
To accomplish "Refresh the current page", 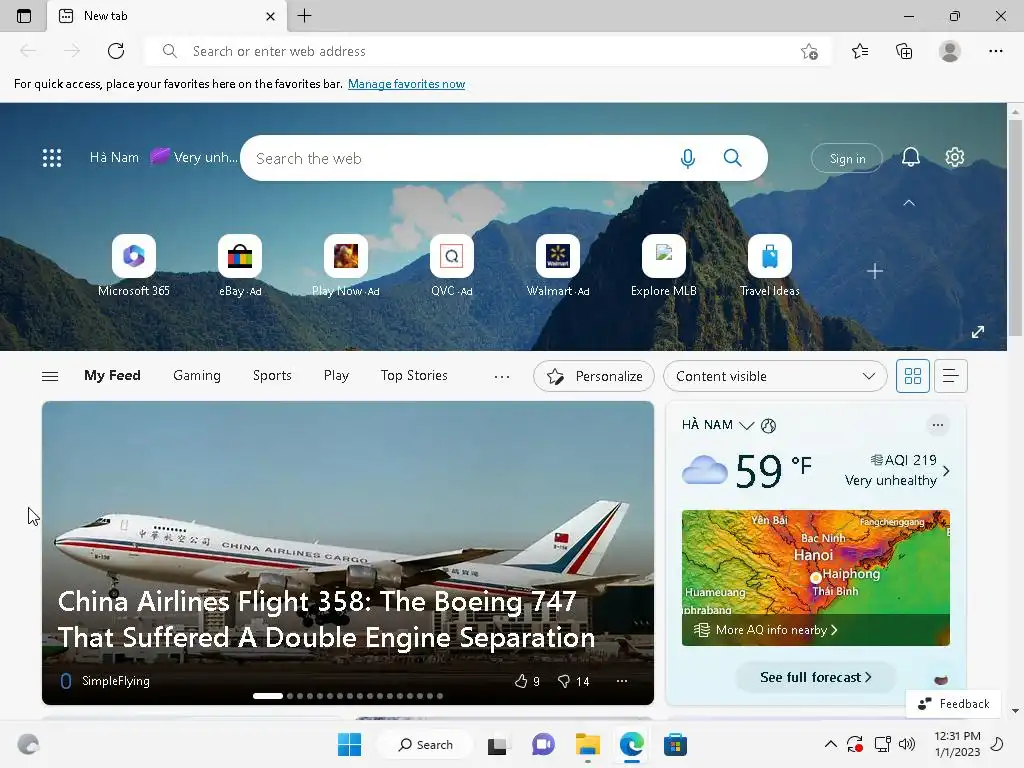I will (116, 51).
